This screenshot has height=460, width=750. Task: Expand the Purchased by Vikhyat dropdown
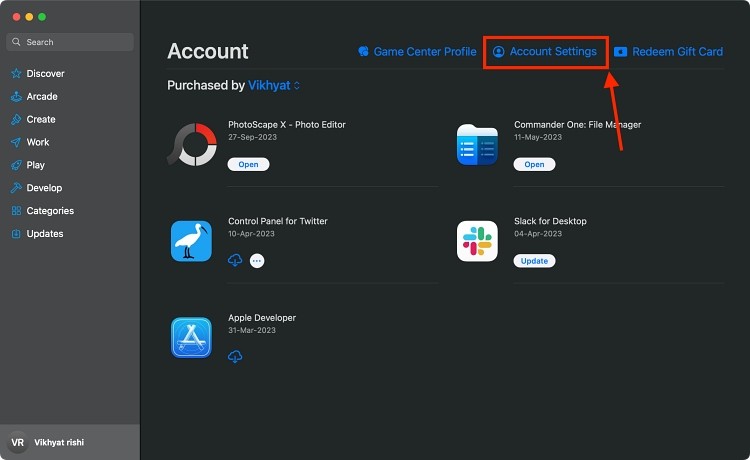click(274, 85)
